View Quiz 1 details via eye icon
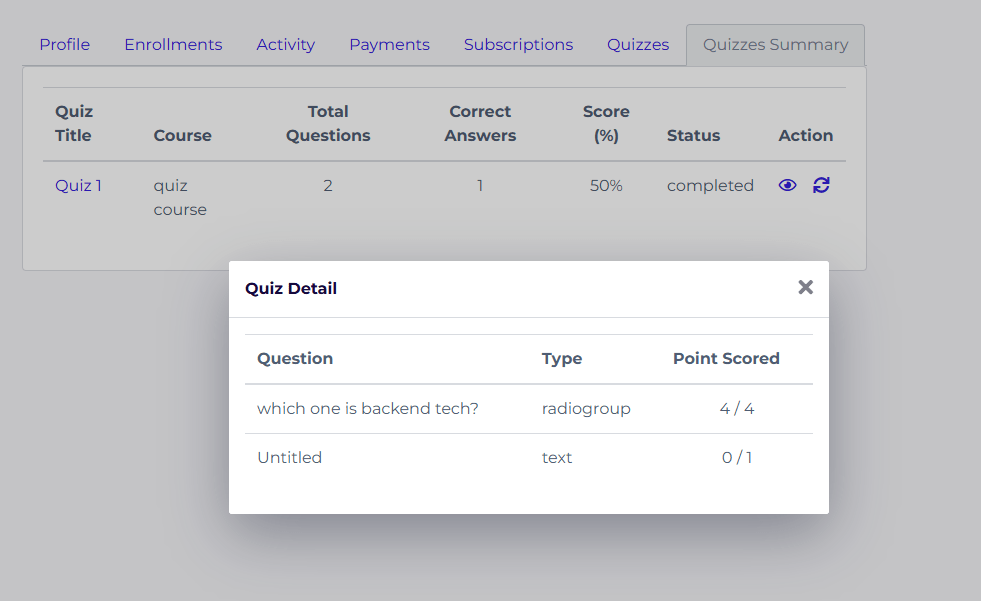Screen dimensions: 981x601 [788, 185]
